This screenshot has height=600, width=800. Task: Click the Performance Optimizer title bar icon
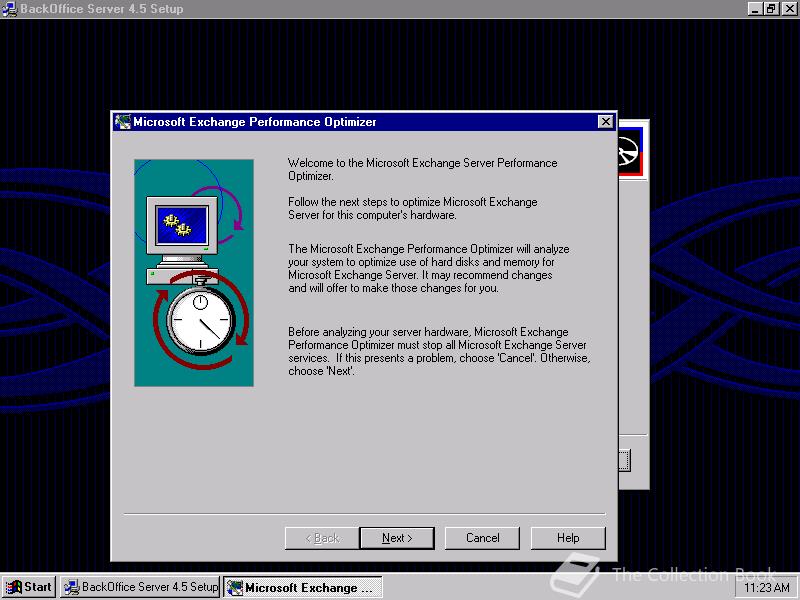pos(122,121)
